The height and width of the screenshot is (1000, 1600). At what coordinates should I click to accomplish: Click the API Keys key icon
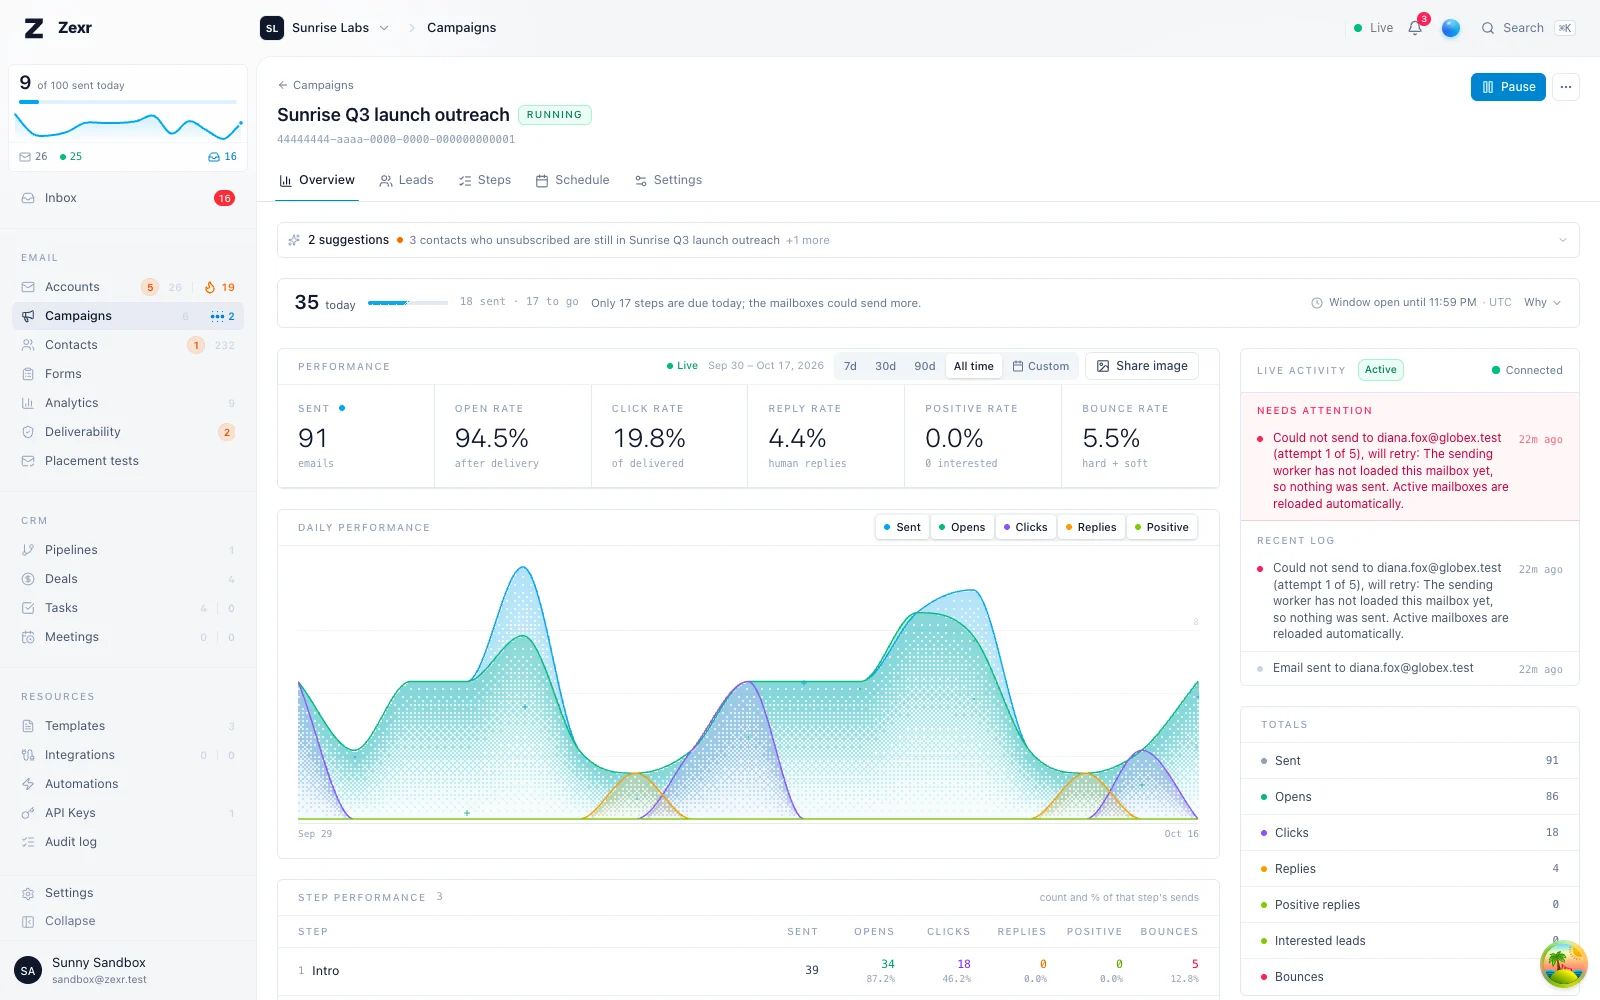(28, 813)
